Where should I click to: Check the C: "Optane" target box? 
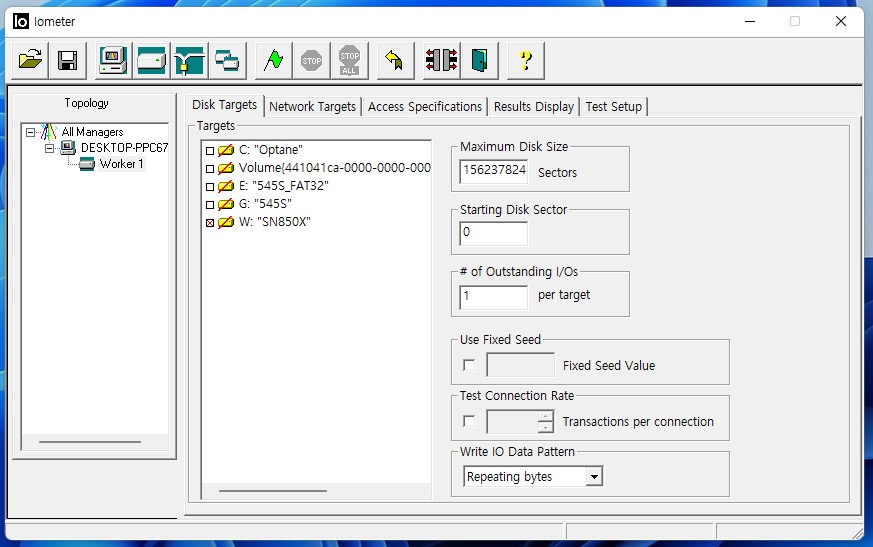210,150
